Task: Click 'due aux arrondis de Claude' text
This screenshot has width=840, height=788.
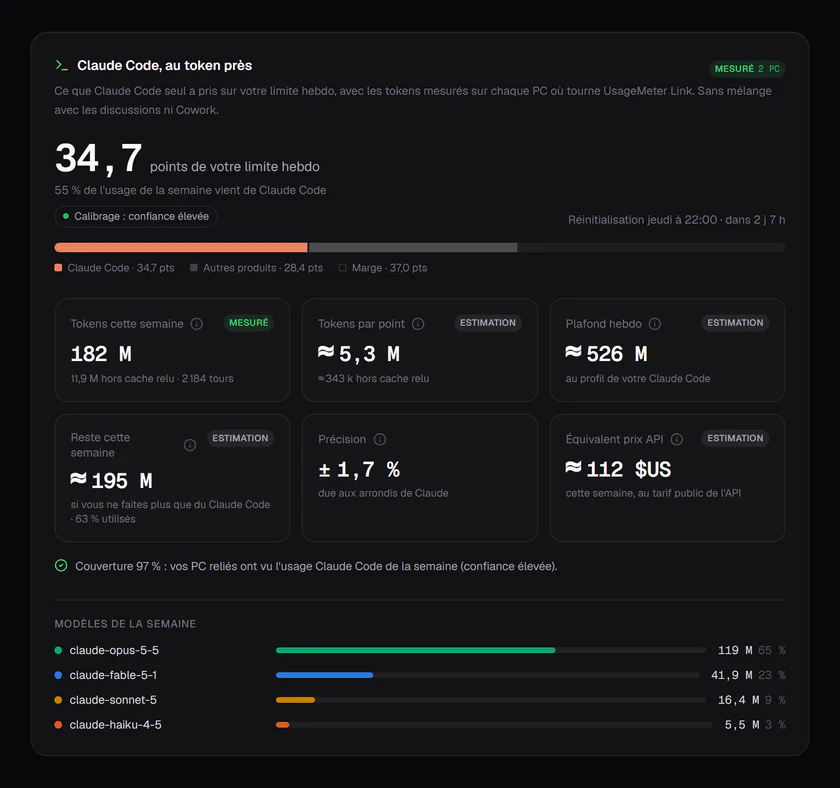Action: click(384, 493)
